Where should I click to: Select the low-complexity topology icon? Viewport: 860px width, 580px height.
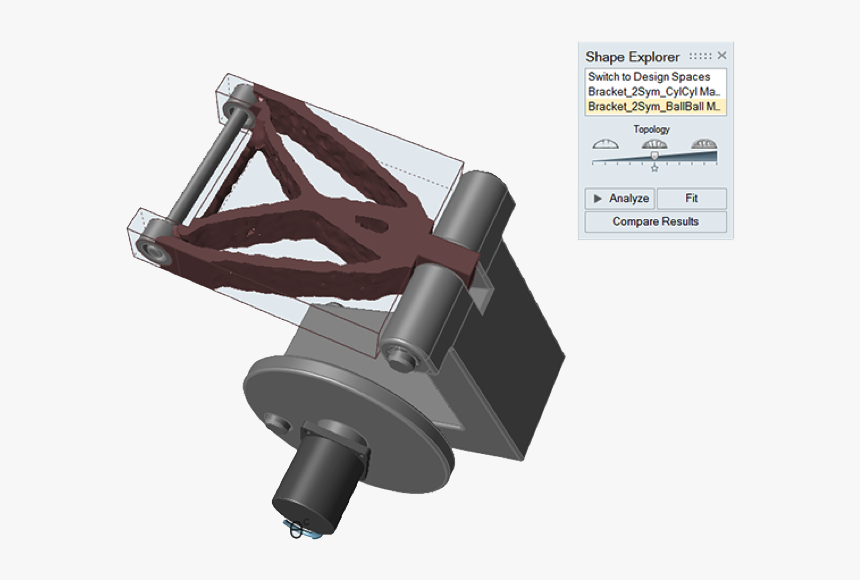pos(605,143)
